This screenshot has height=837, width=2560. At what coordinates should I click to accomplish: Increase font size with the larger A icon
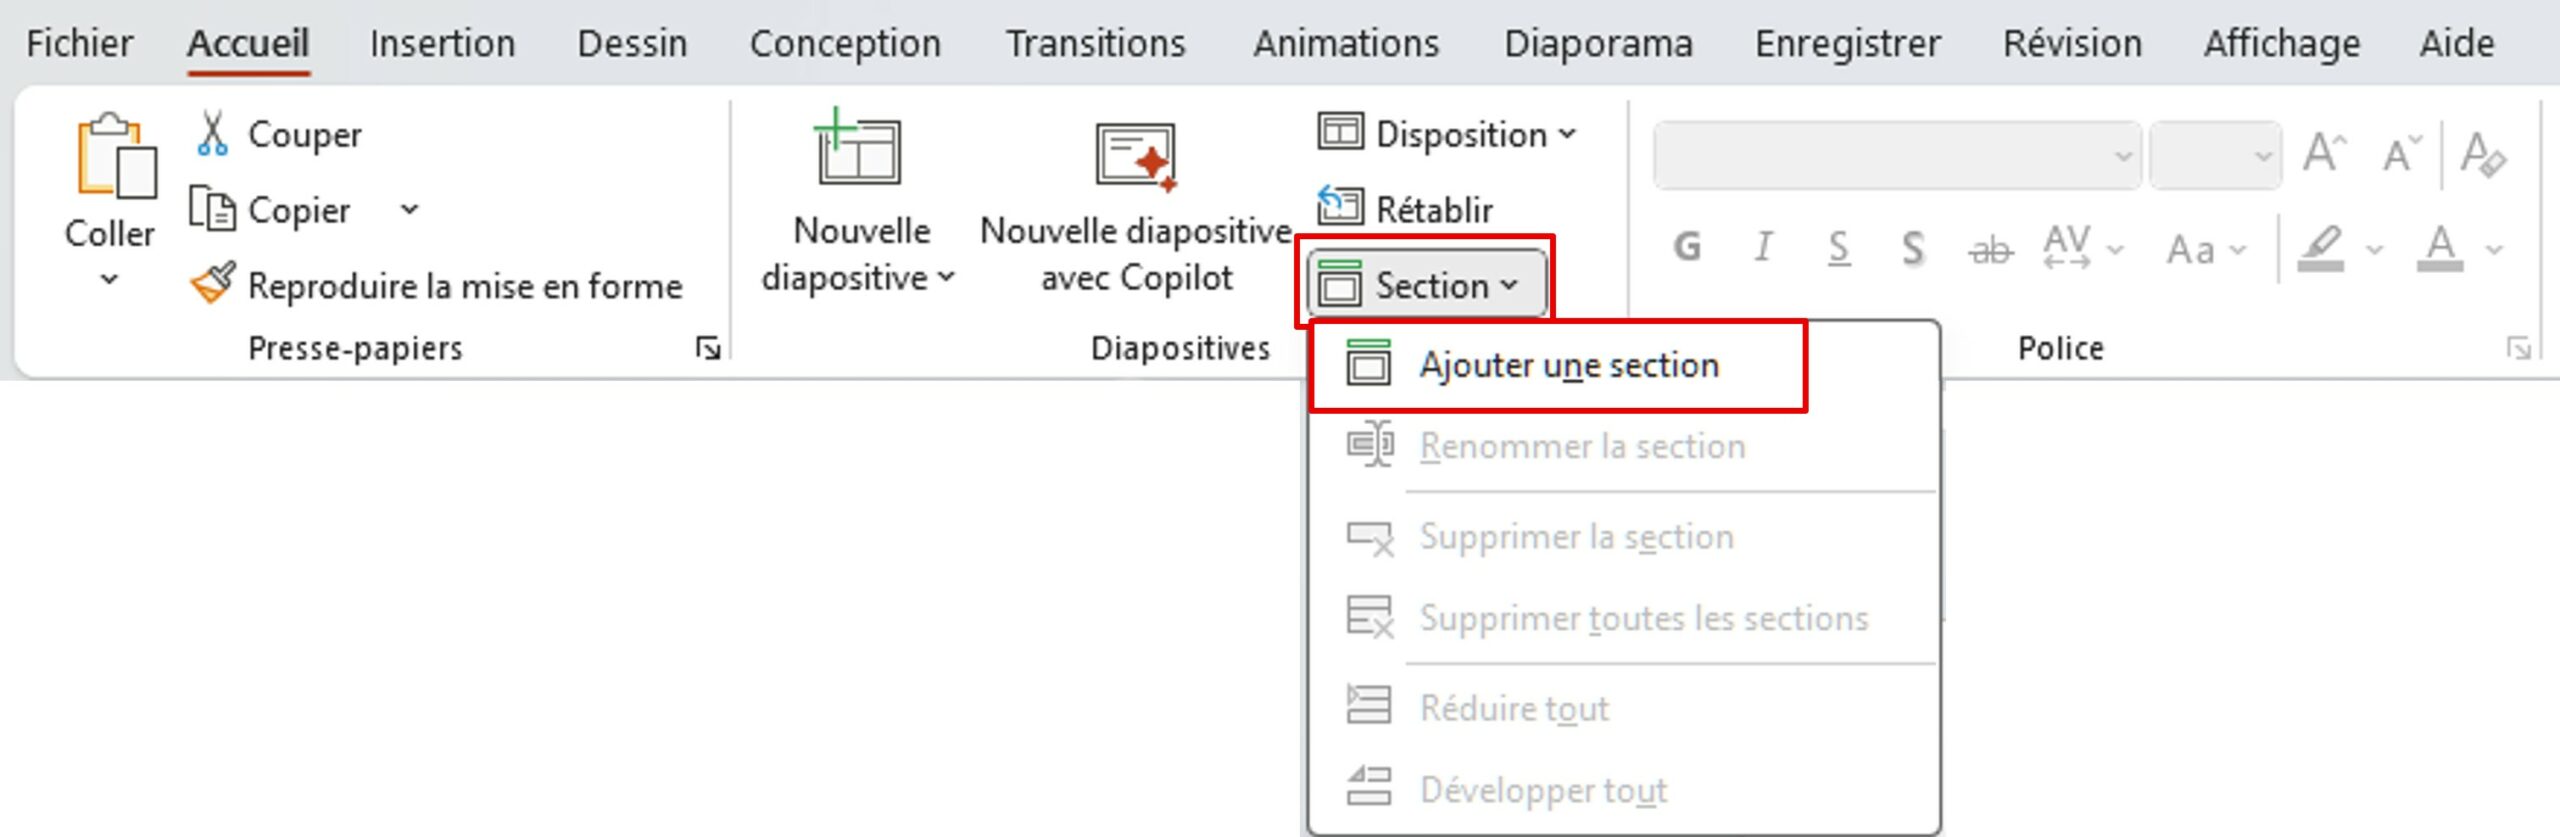2322,155
